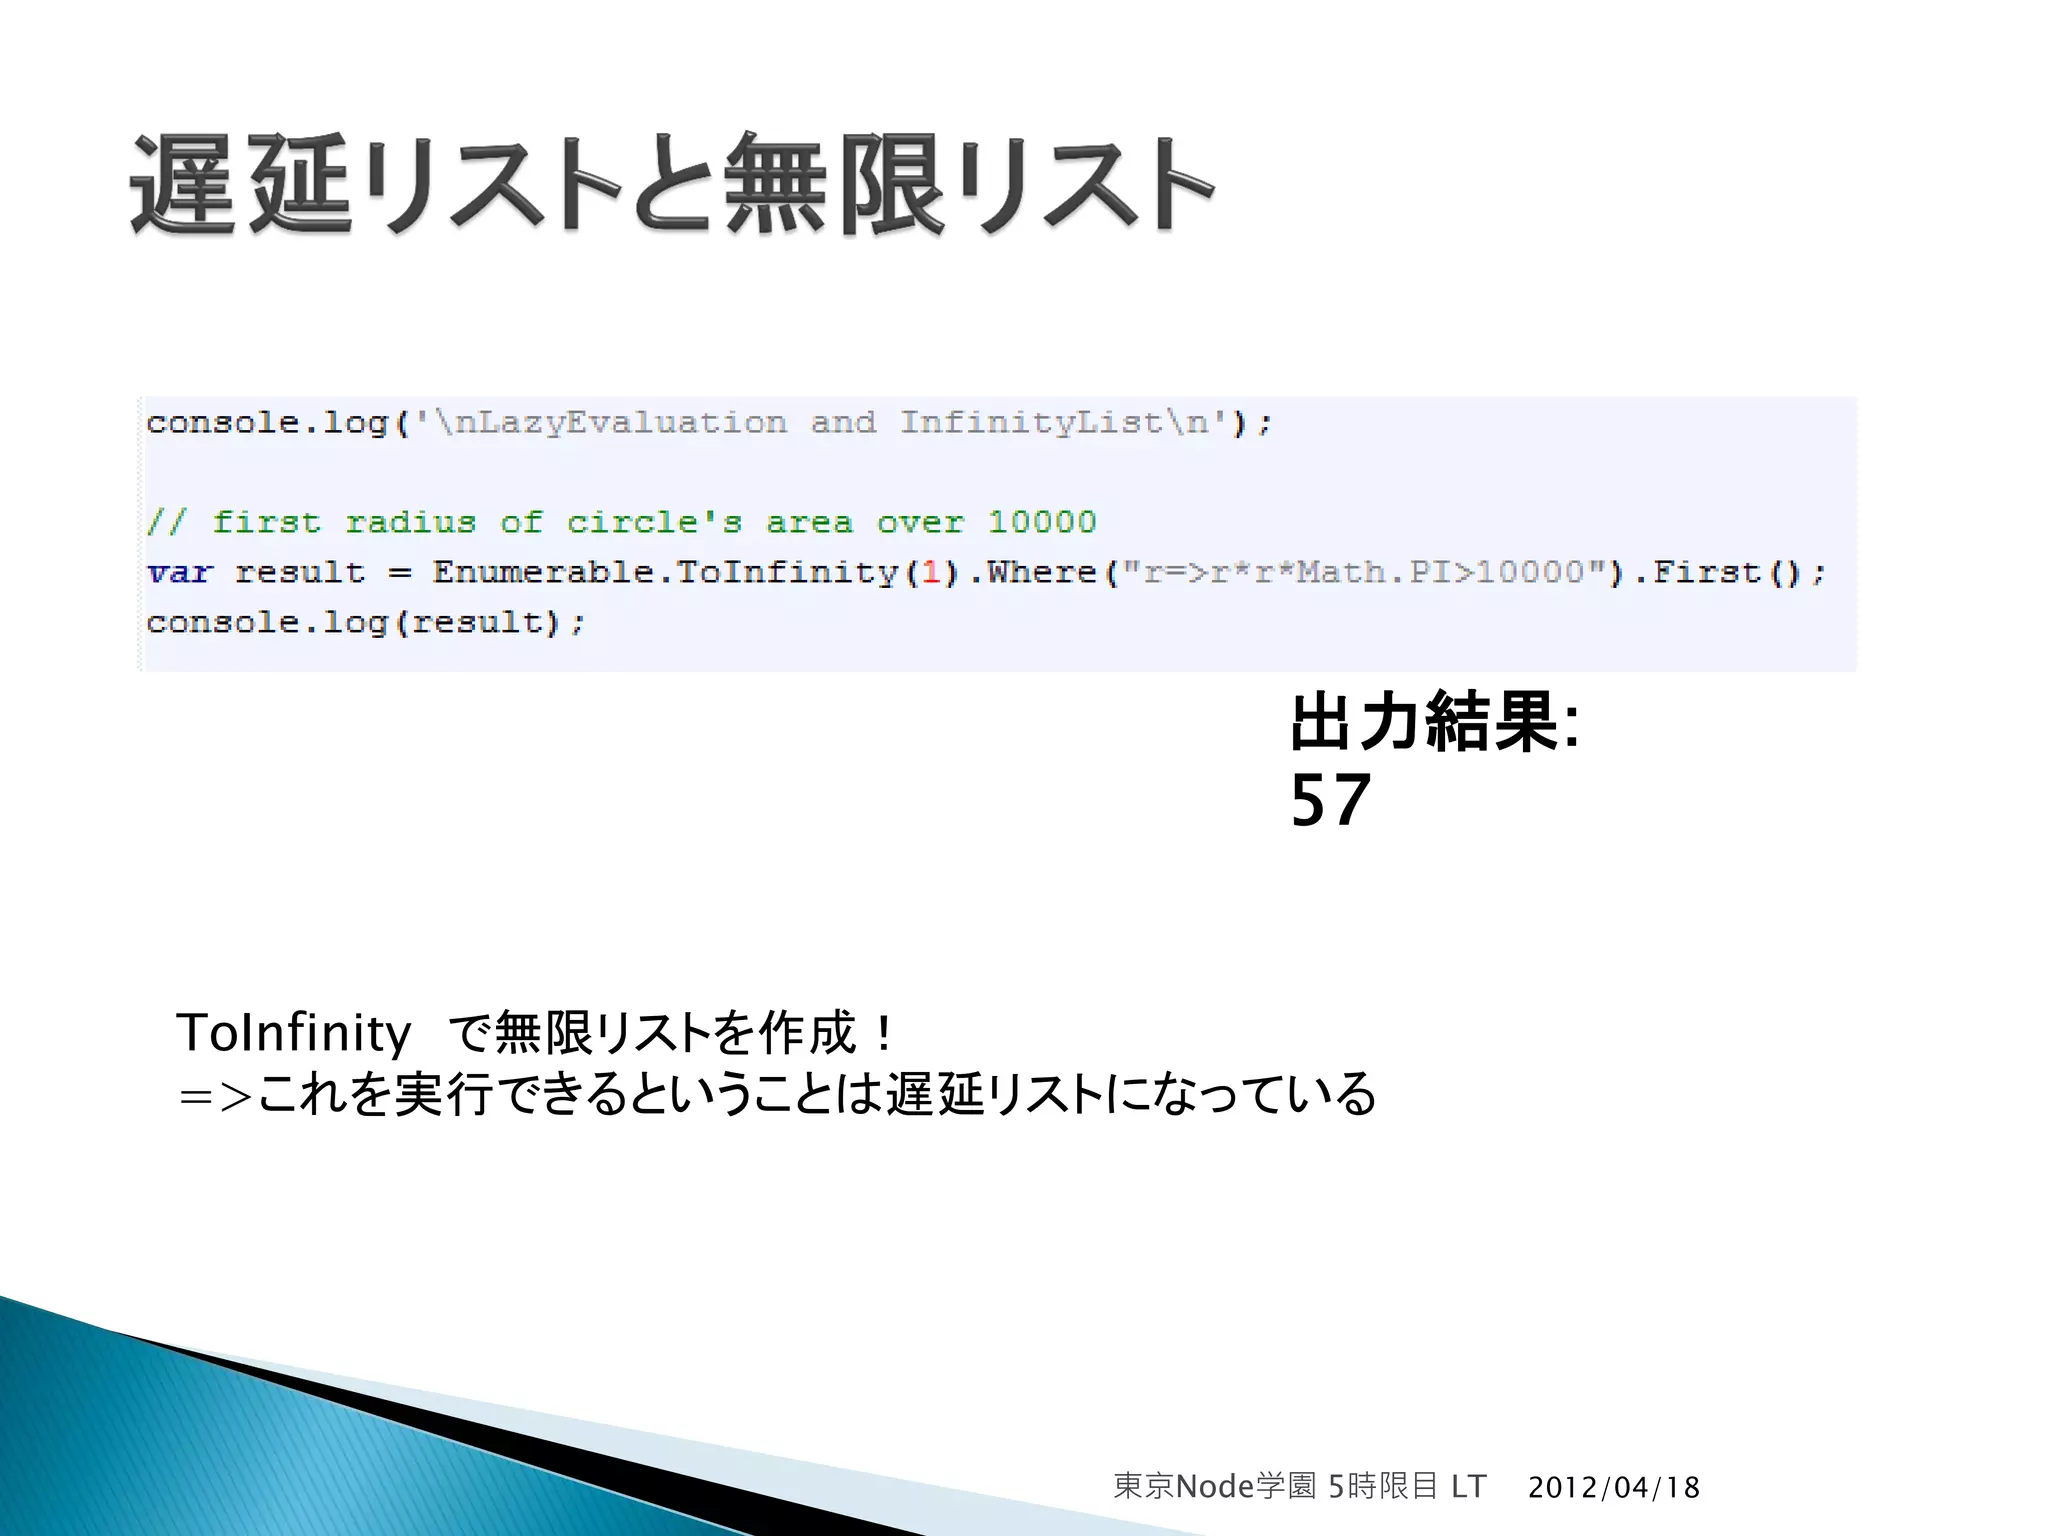Click the console.log LazyEvaluation code line
The height and width of the screenshot is (1536, 2048).
pos(709,423)
